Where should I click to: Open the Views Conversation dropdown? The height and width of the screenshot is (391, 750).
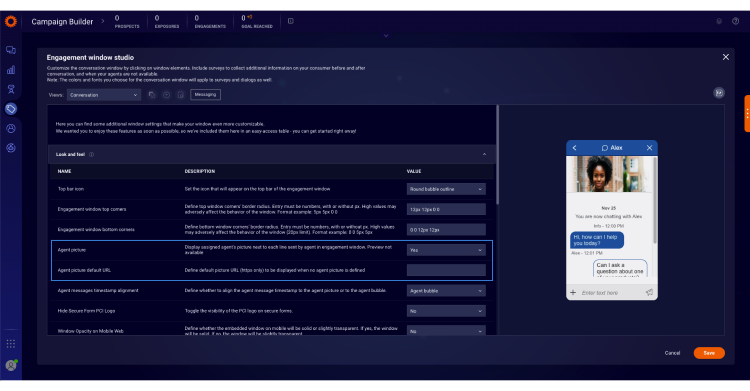point(104,95)
